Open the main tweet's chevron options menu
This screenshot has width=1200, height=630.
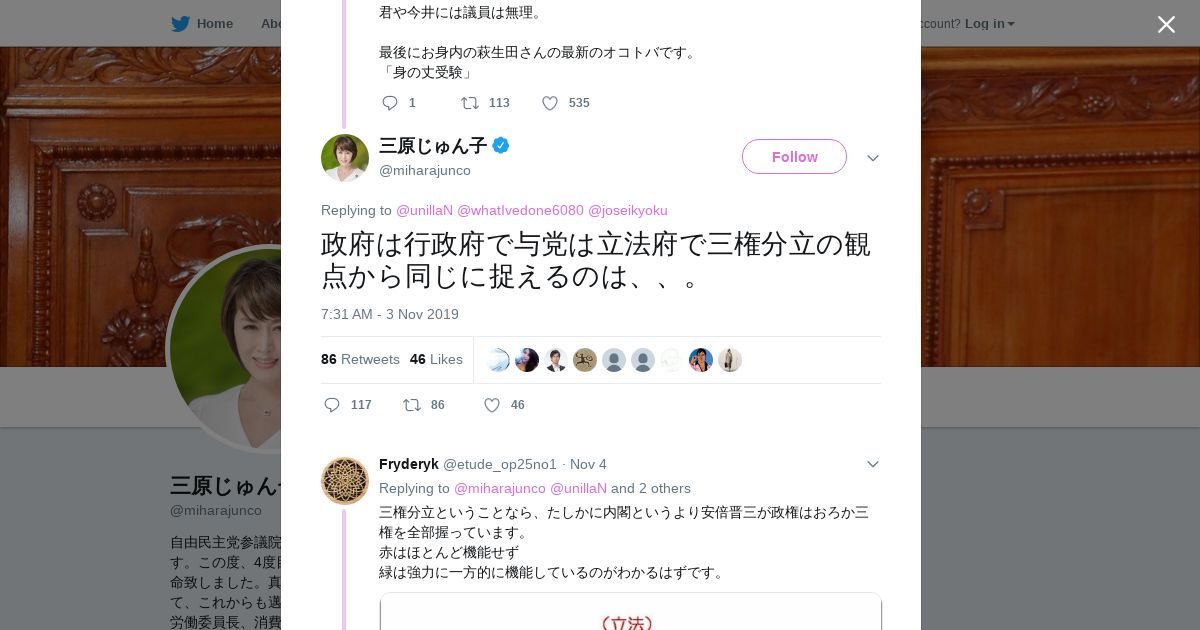click(x=873, y=158)
